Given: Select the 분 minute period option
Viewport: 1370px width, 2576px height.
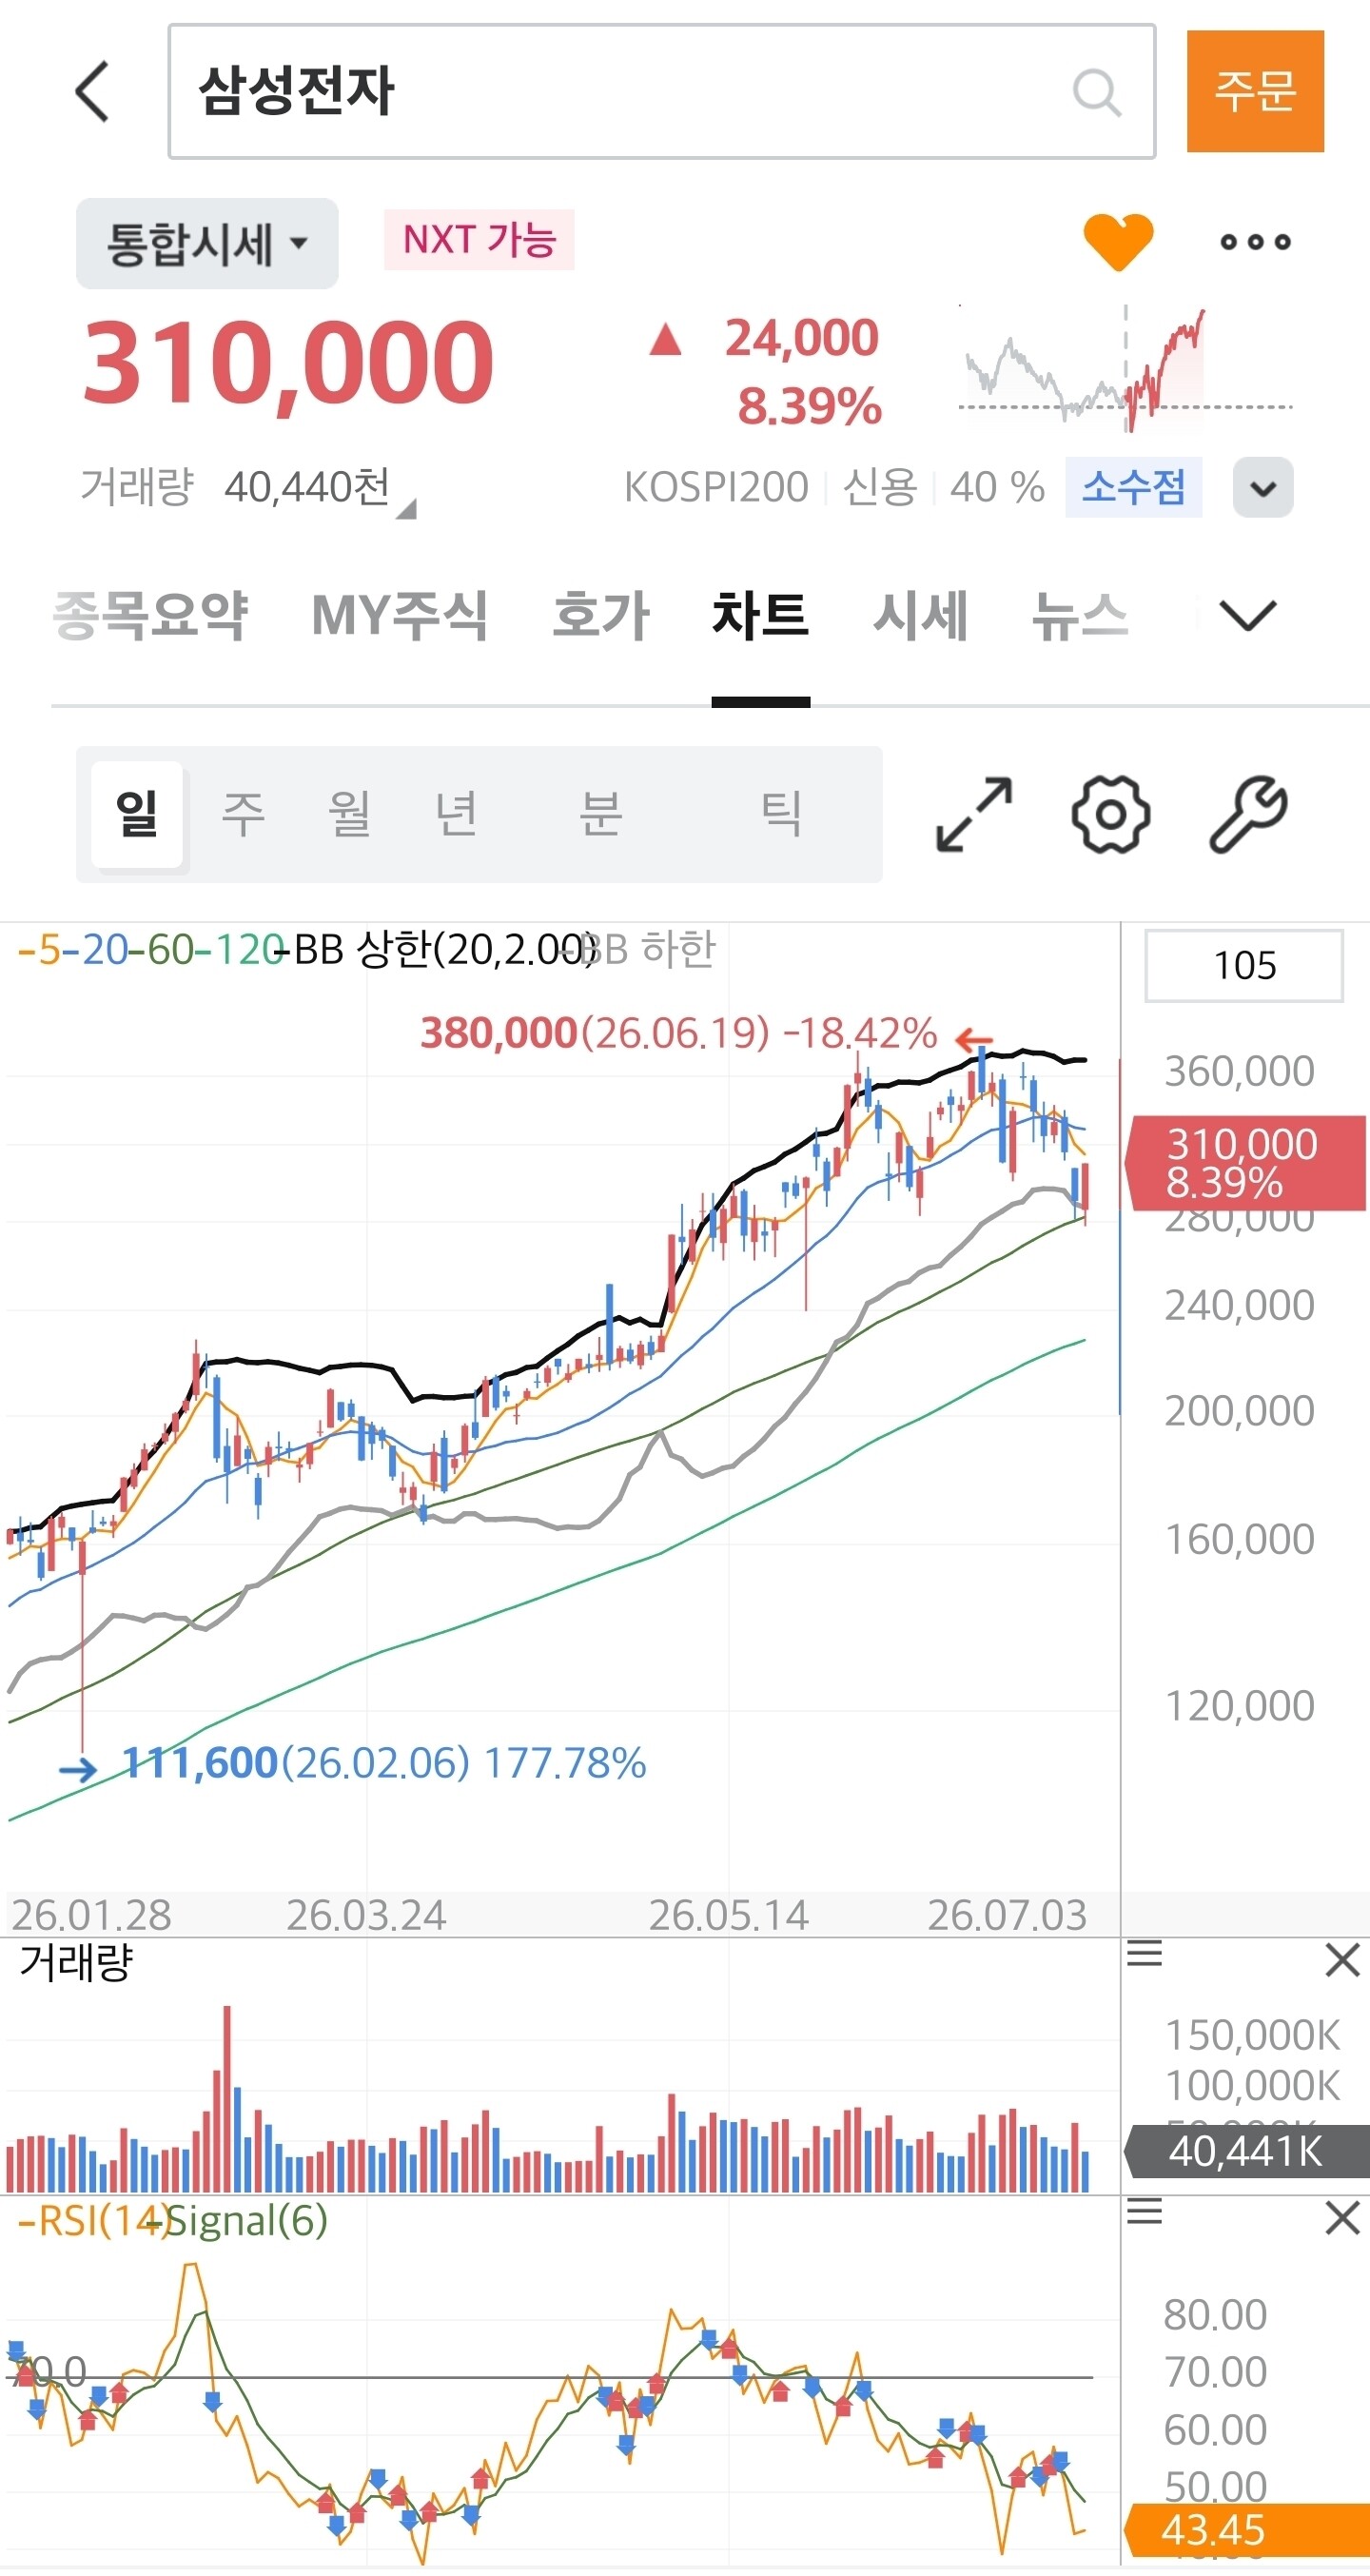Looking at the screenshot, I should [x=600, y=813].
